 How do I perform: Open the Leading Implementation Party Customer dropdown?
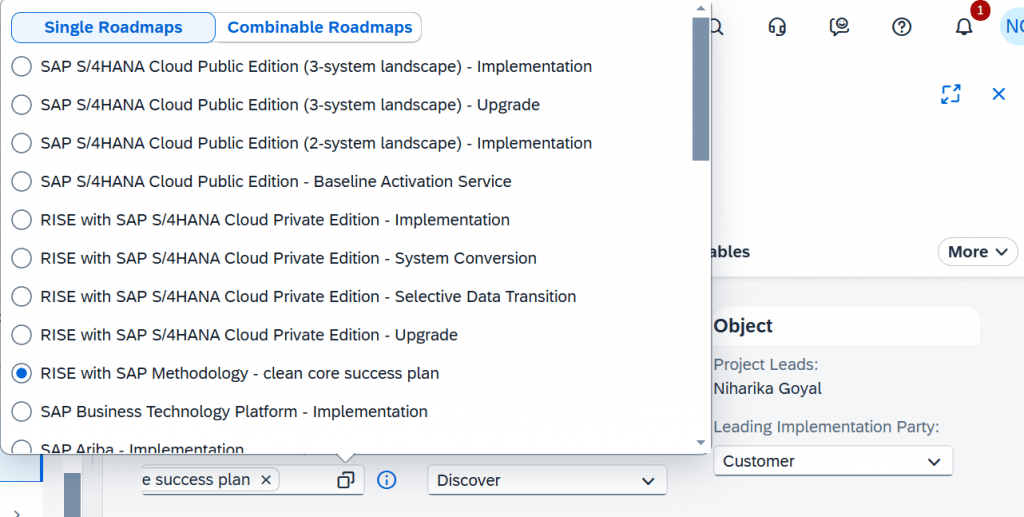833,461
